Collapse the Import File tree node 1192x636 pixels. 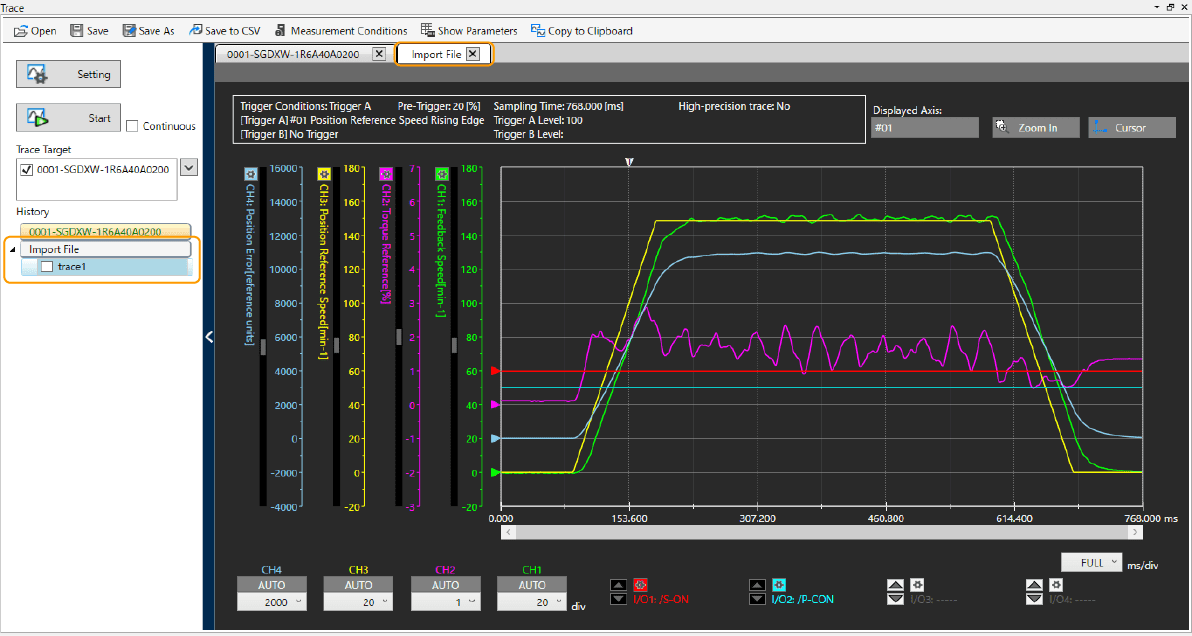12,249
